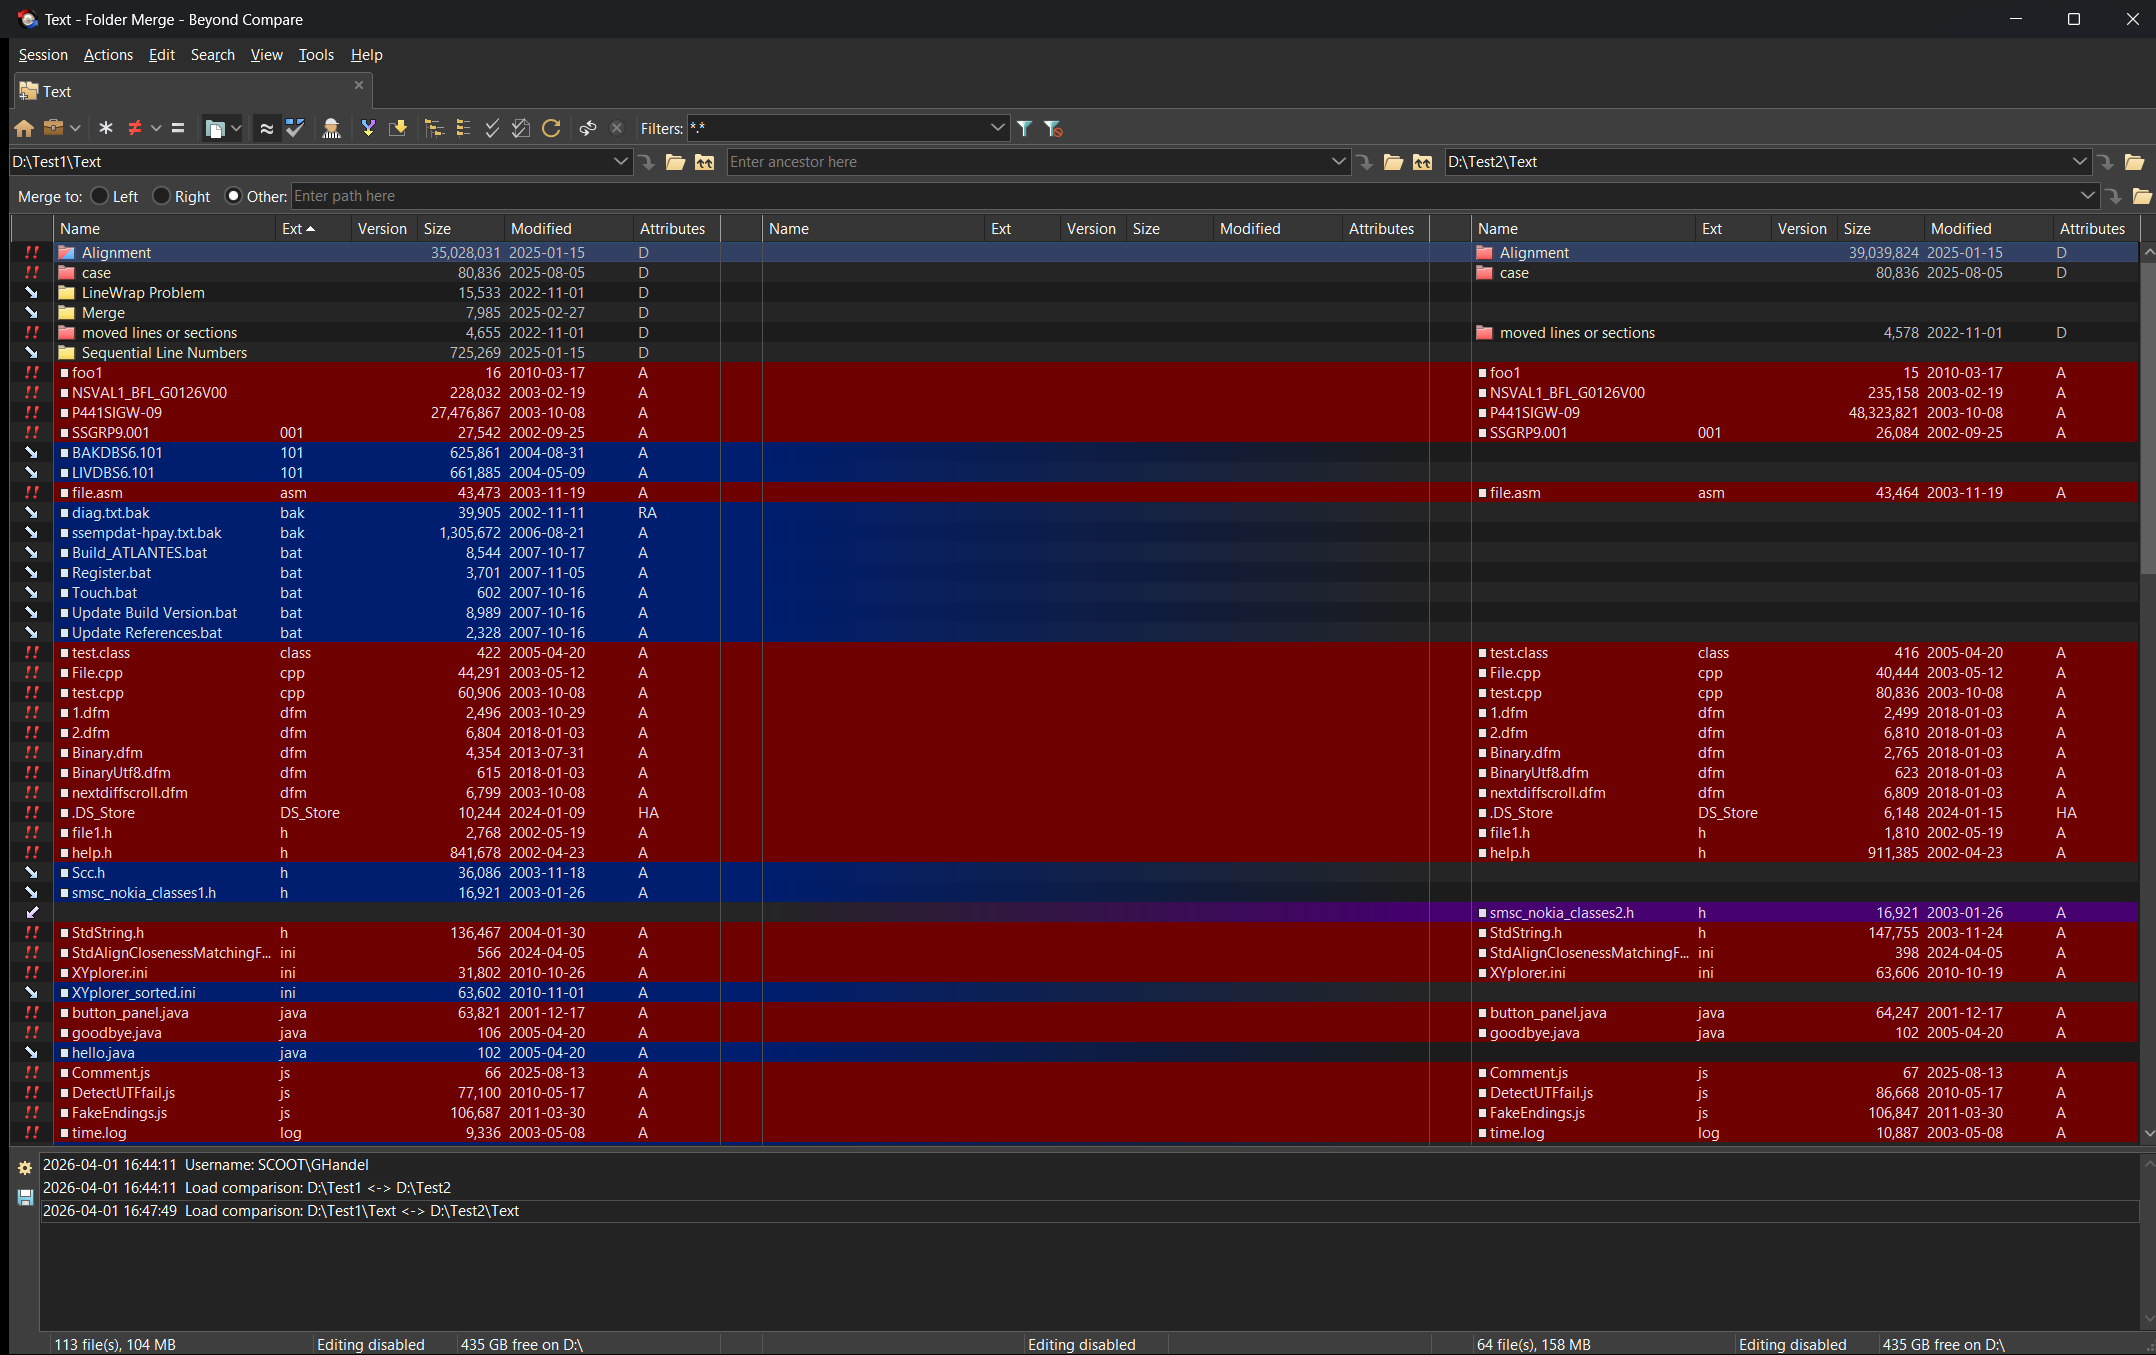Viewport: 2156px width, 1355px height.
Task: Sort right pane by Name column header
Action: pyautogui.click(x=1583, y=229)
